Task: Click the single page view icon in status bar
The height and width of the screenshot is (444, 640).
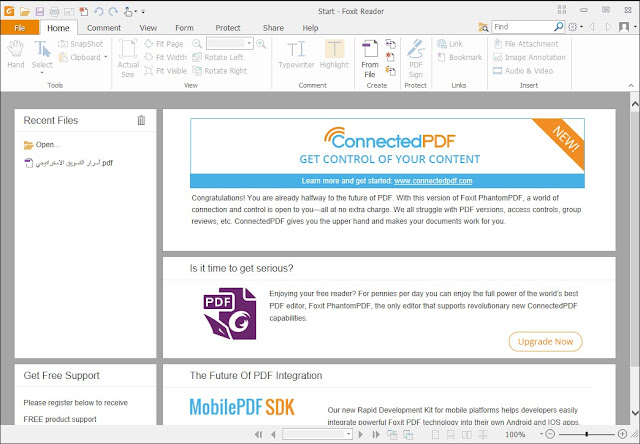Action: [436, 434]
